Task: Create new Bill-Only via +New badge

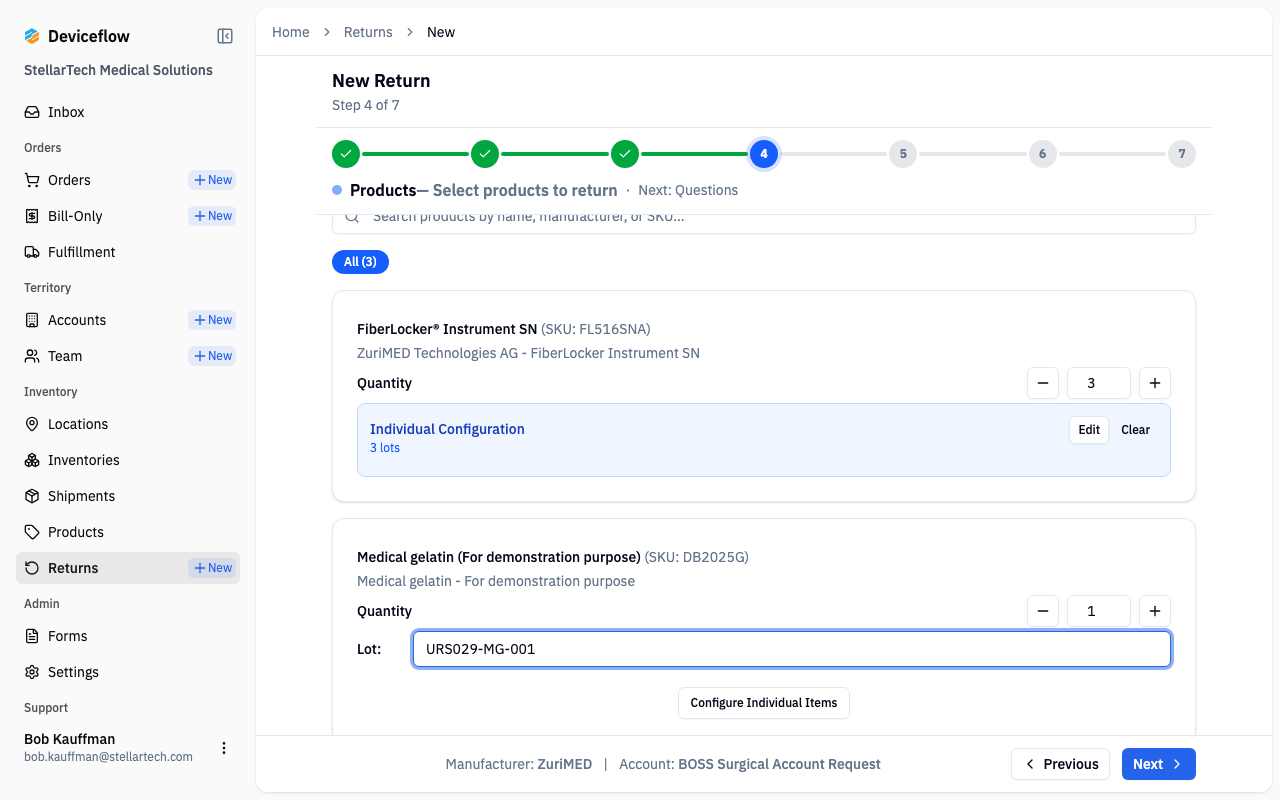Action: coord(212,216)
